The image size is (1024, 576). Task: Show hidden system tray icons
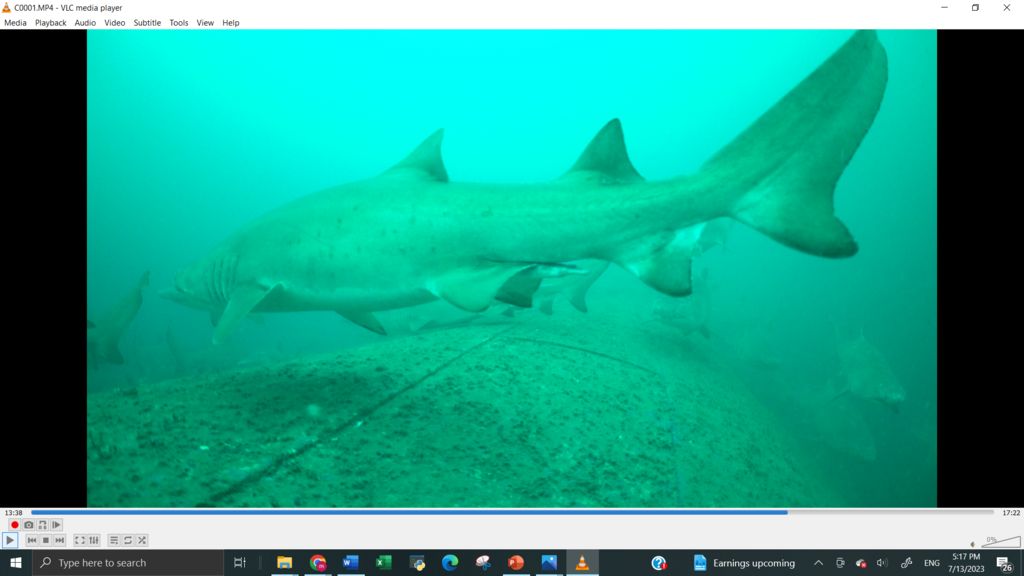[818, 563]
